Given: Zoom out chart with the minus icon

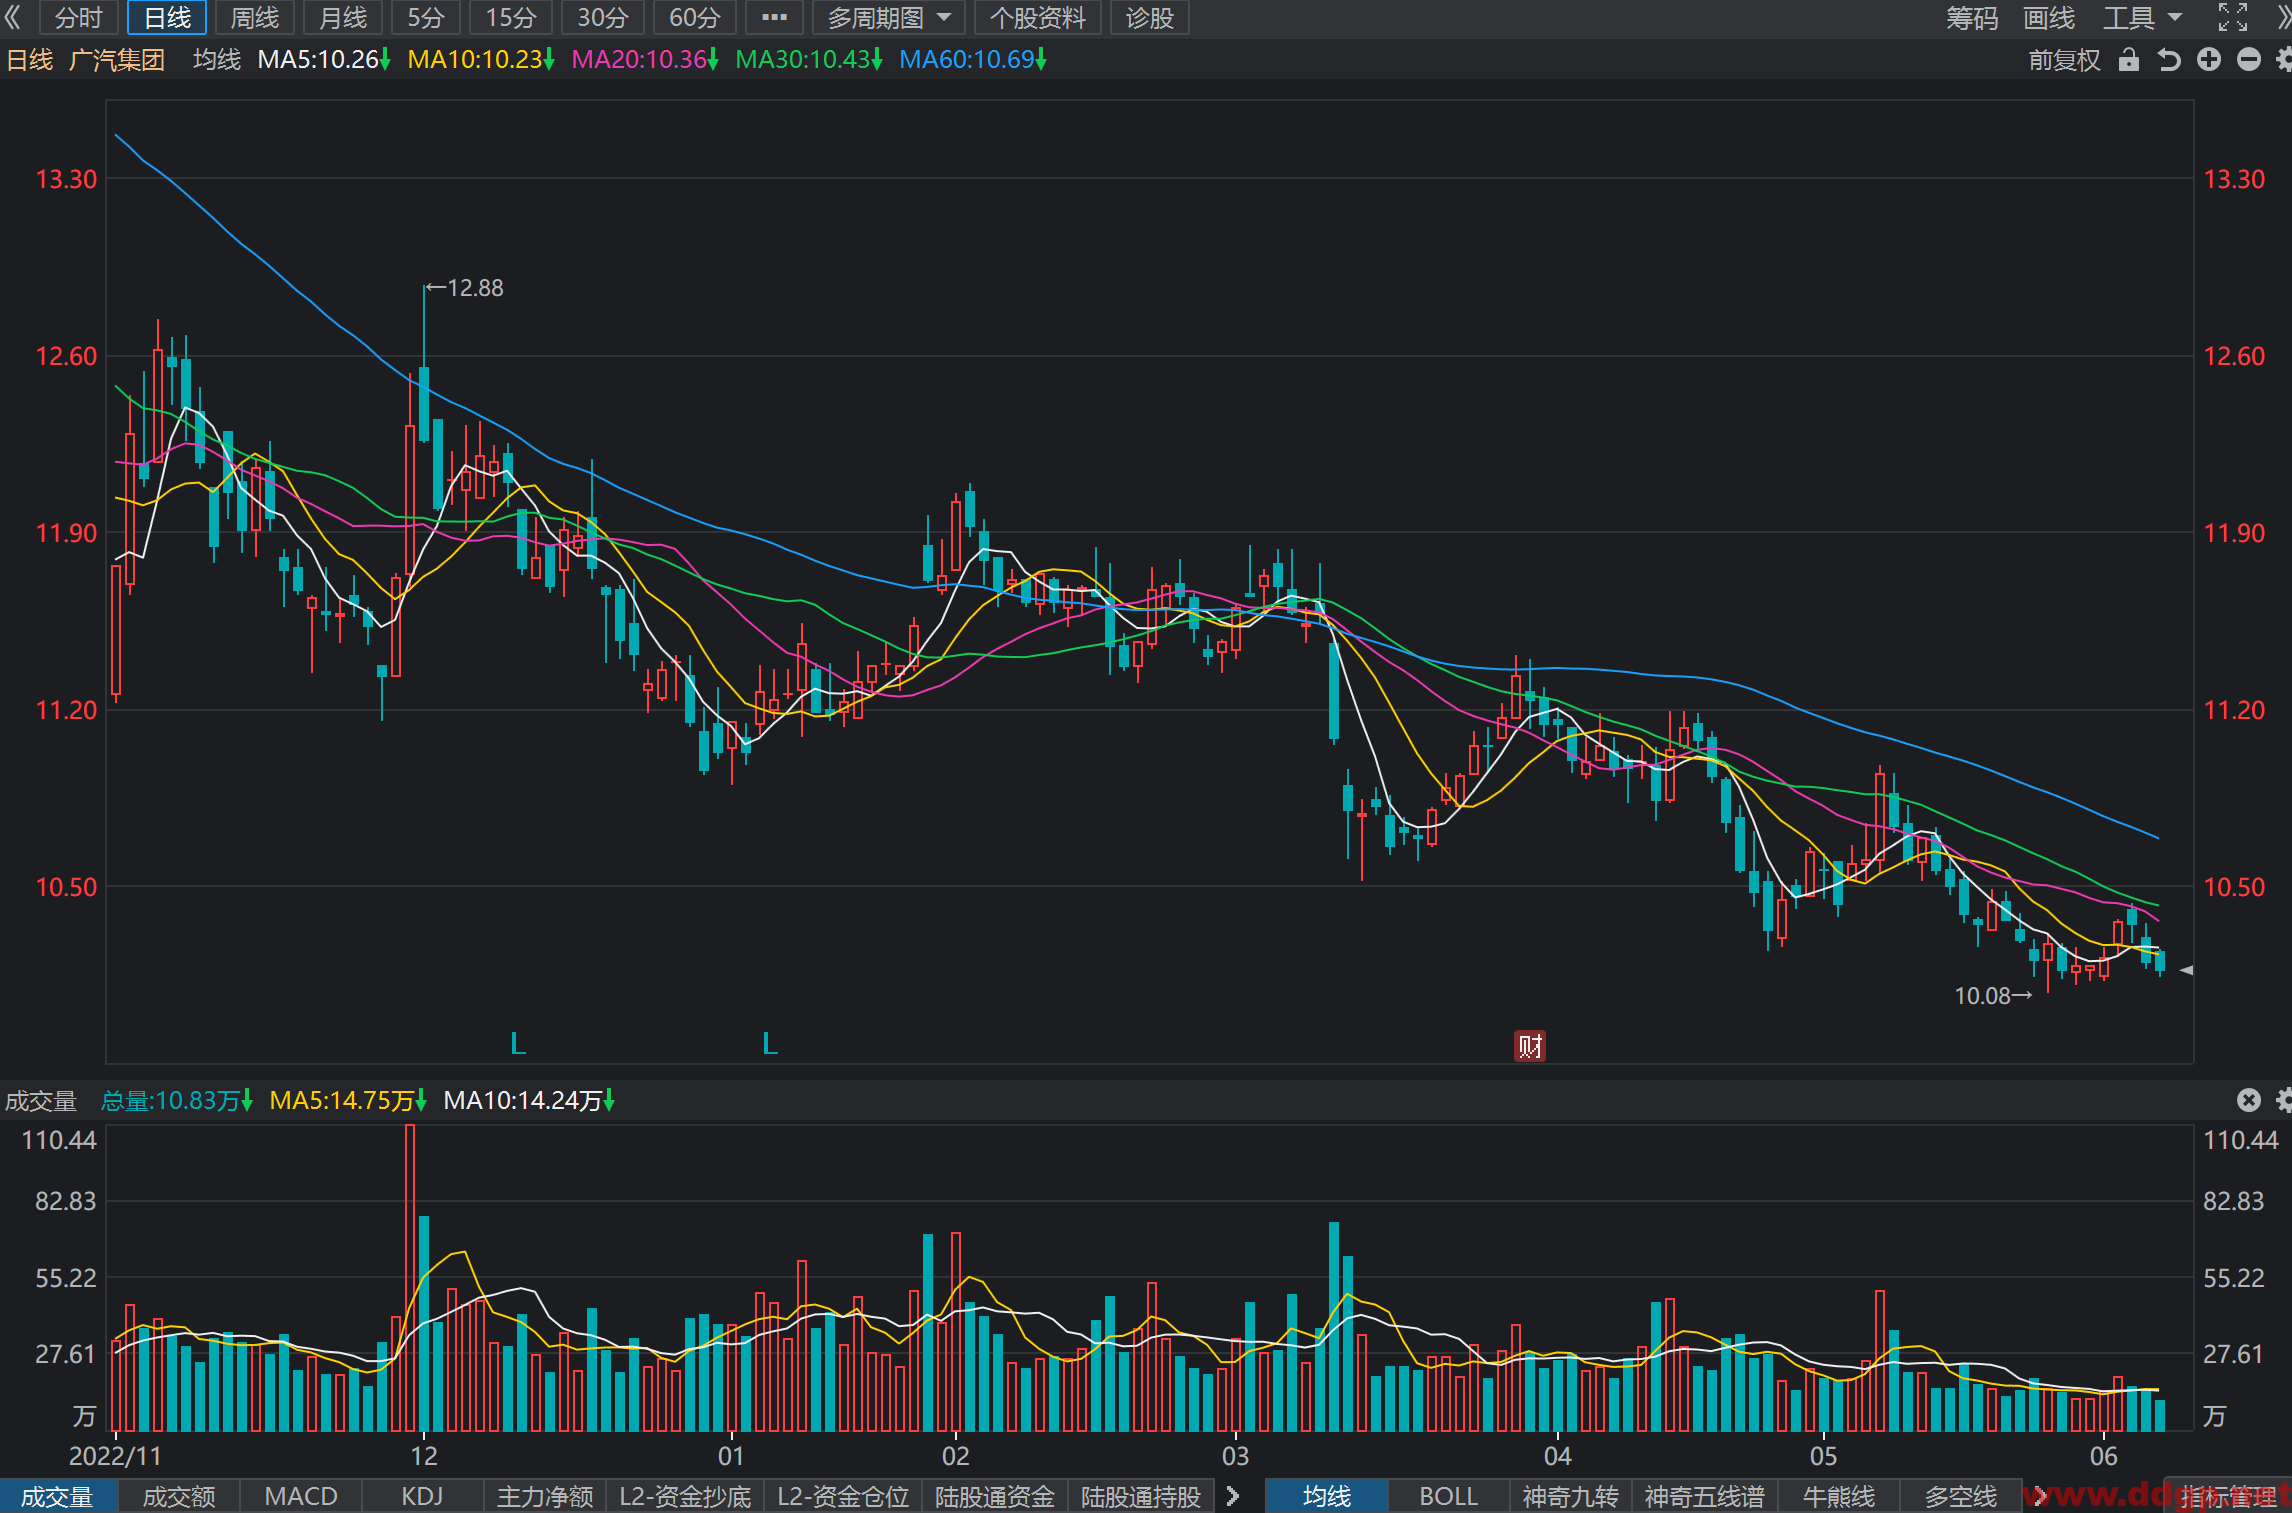Looking at the screenshot, I should click(2249, 60).
